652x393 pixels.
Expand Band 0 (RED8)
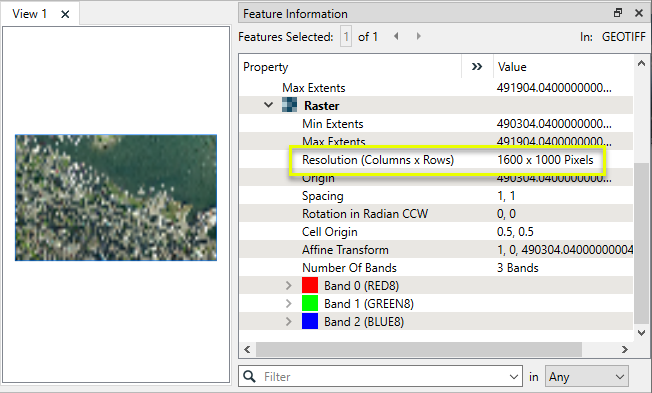(x=289, y=286)
